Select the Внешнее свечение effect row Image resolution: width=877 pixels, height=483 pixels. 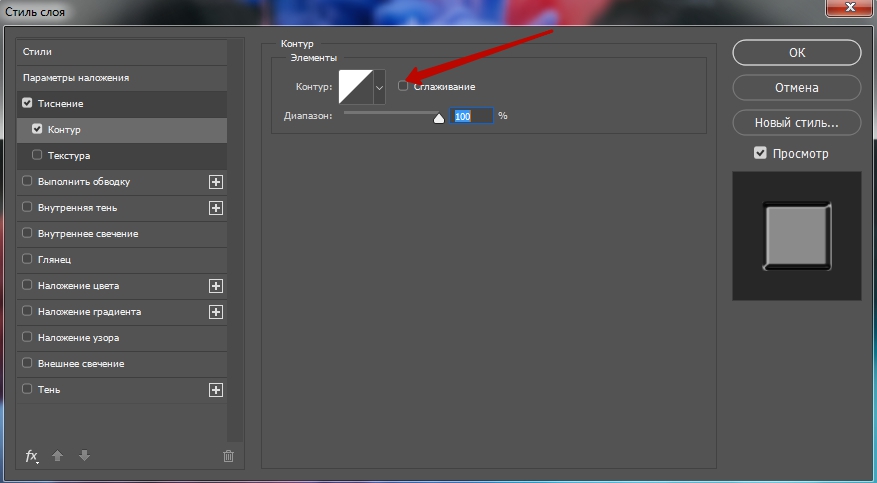coord(122,363)
